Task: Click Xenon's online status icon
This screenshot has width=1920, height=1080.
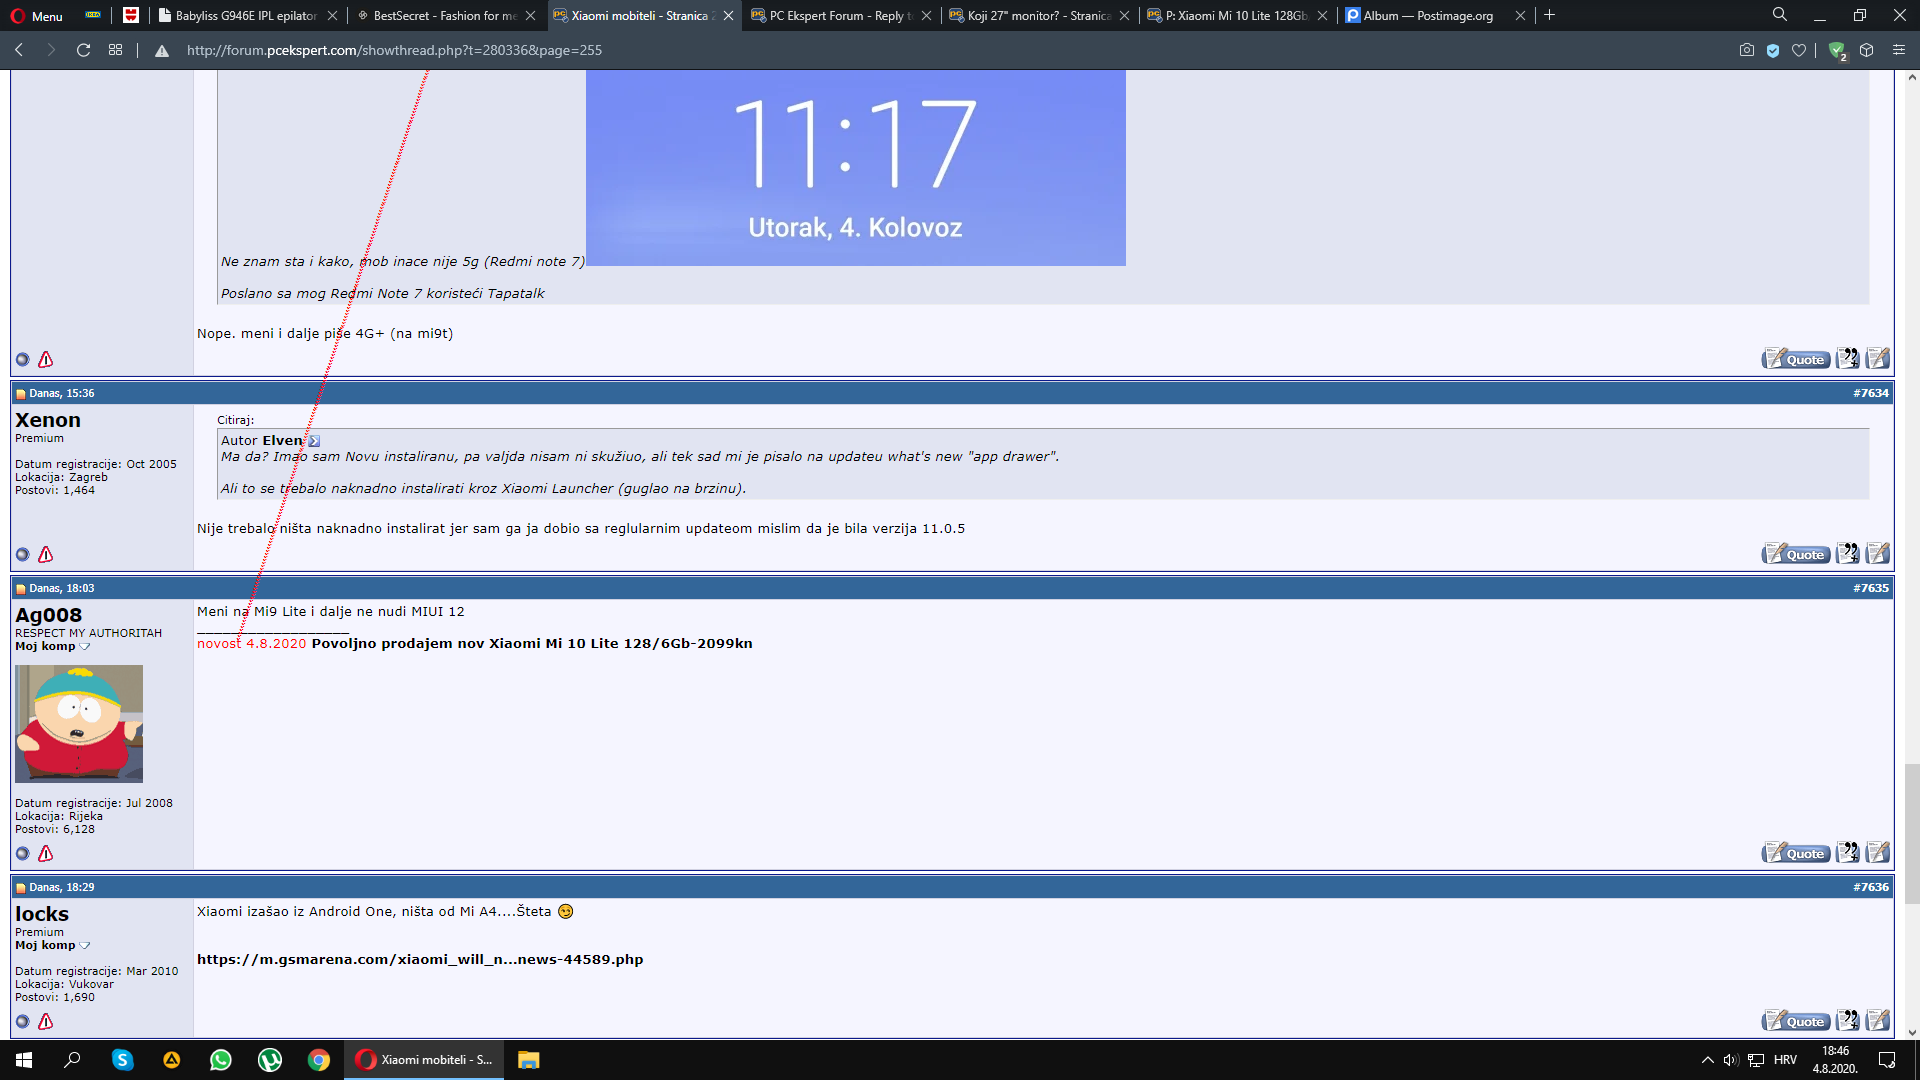Action: [22, 555]
